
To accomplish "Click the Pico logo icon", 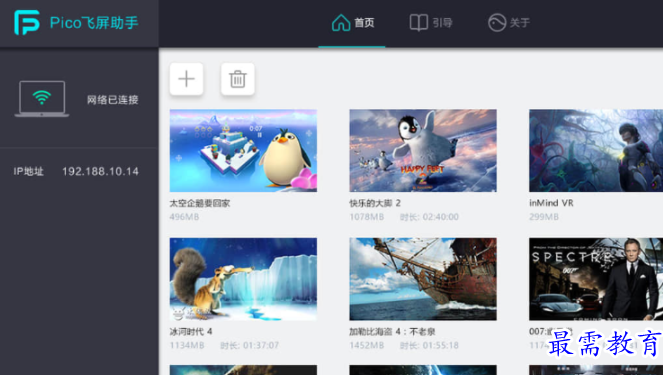I will (x=26, y=22).
